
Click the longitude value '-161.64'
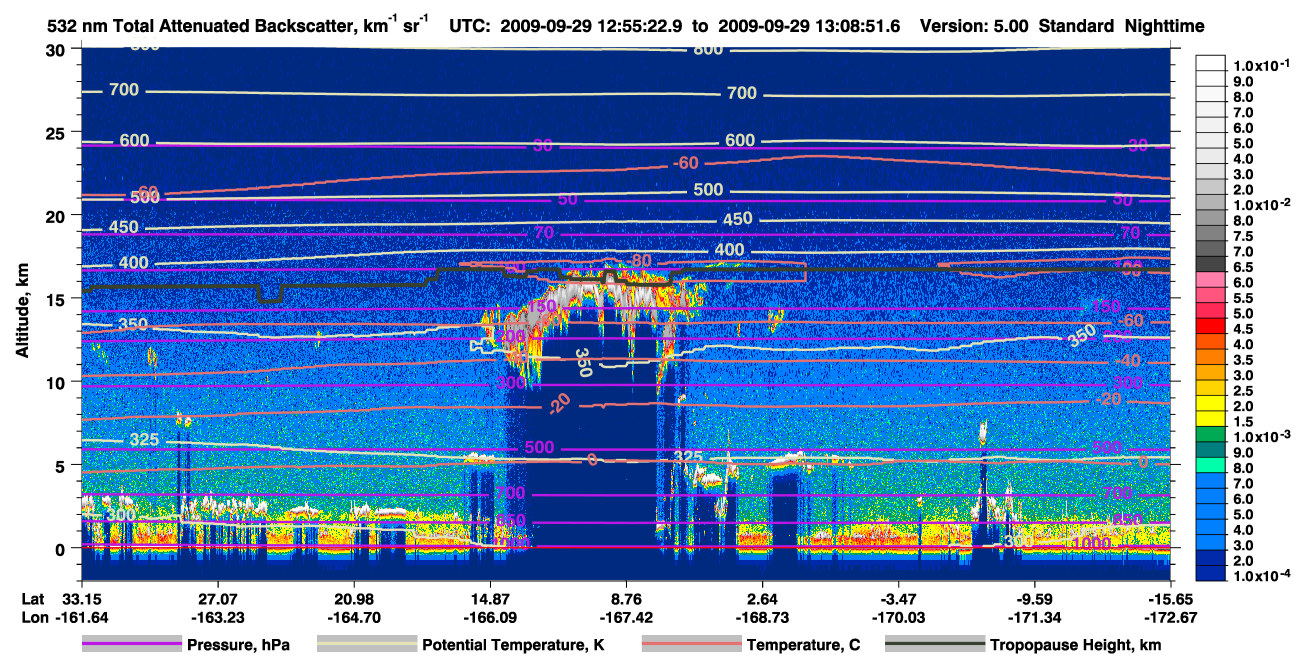[81, 617]
